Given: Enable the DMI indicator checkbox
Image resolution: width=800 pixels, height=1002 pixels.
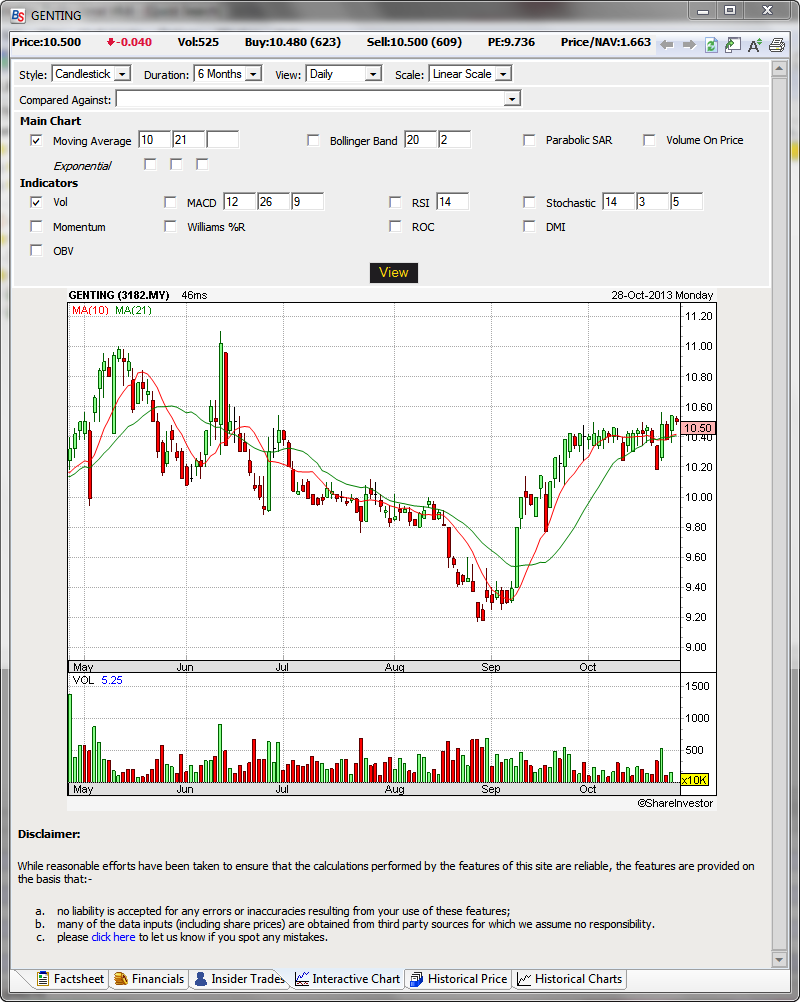Looking at the screenshot, I should tap(529, 226).
